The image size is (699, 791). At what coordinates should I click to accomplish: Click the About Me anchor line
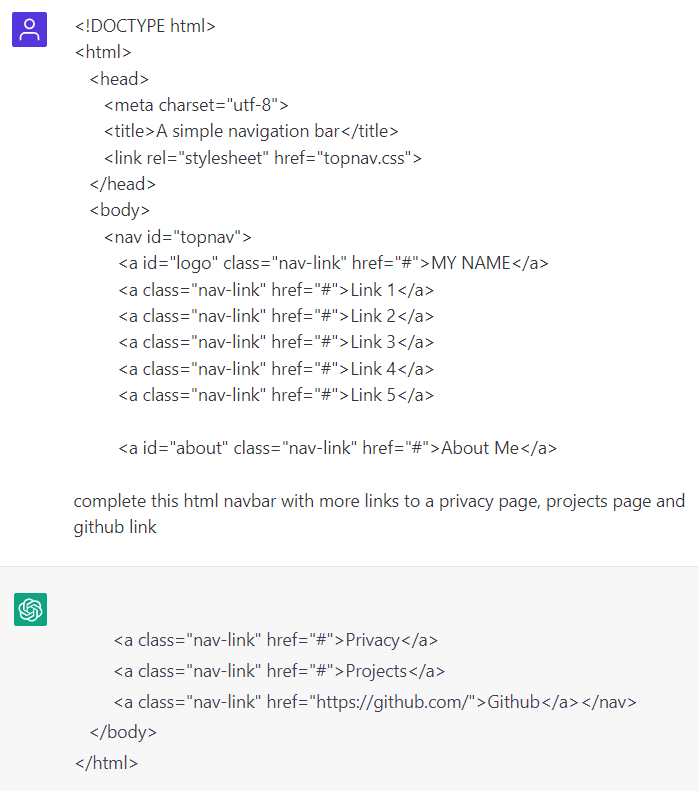pos(338,448)
